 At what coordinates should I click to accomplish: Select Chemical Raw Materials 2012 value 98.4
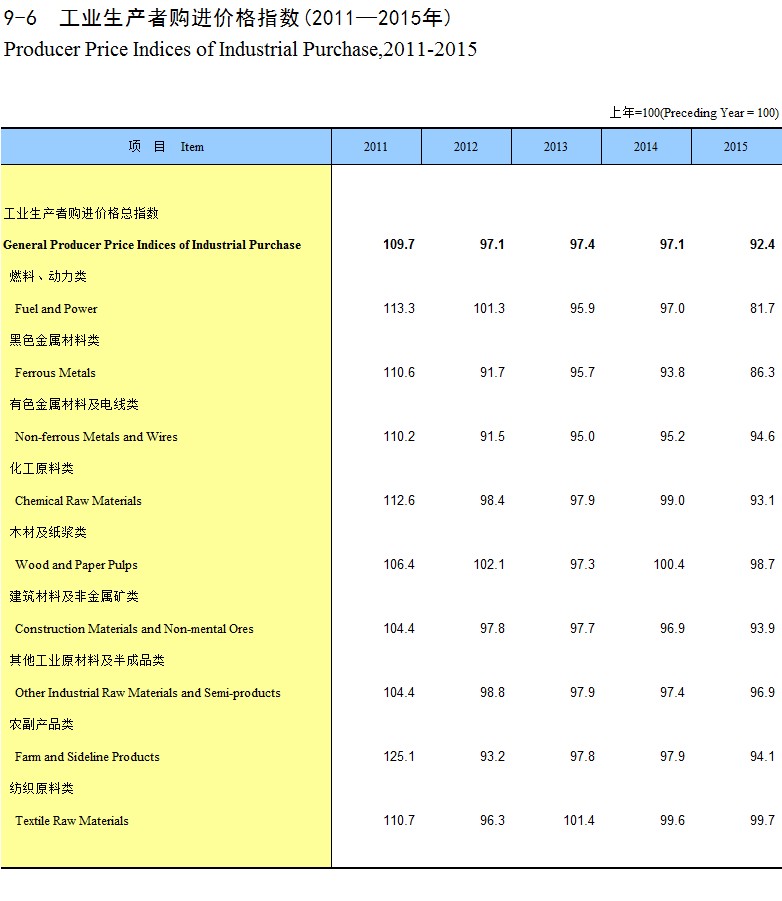point(492,500)
